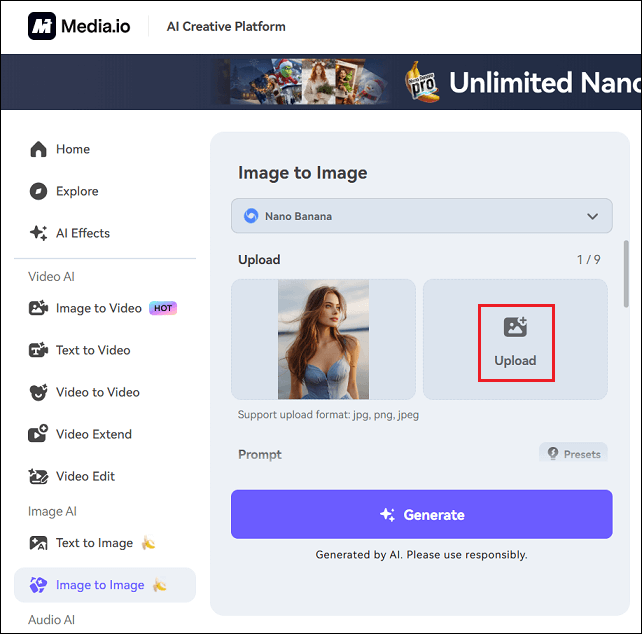The width and height of the screenshot is (642, 634).
Task: Click the Nano Banana model logo icon
Action: pyautogui.click(x=251, y=216)
